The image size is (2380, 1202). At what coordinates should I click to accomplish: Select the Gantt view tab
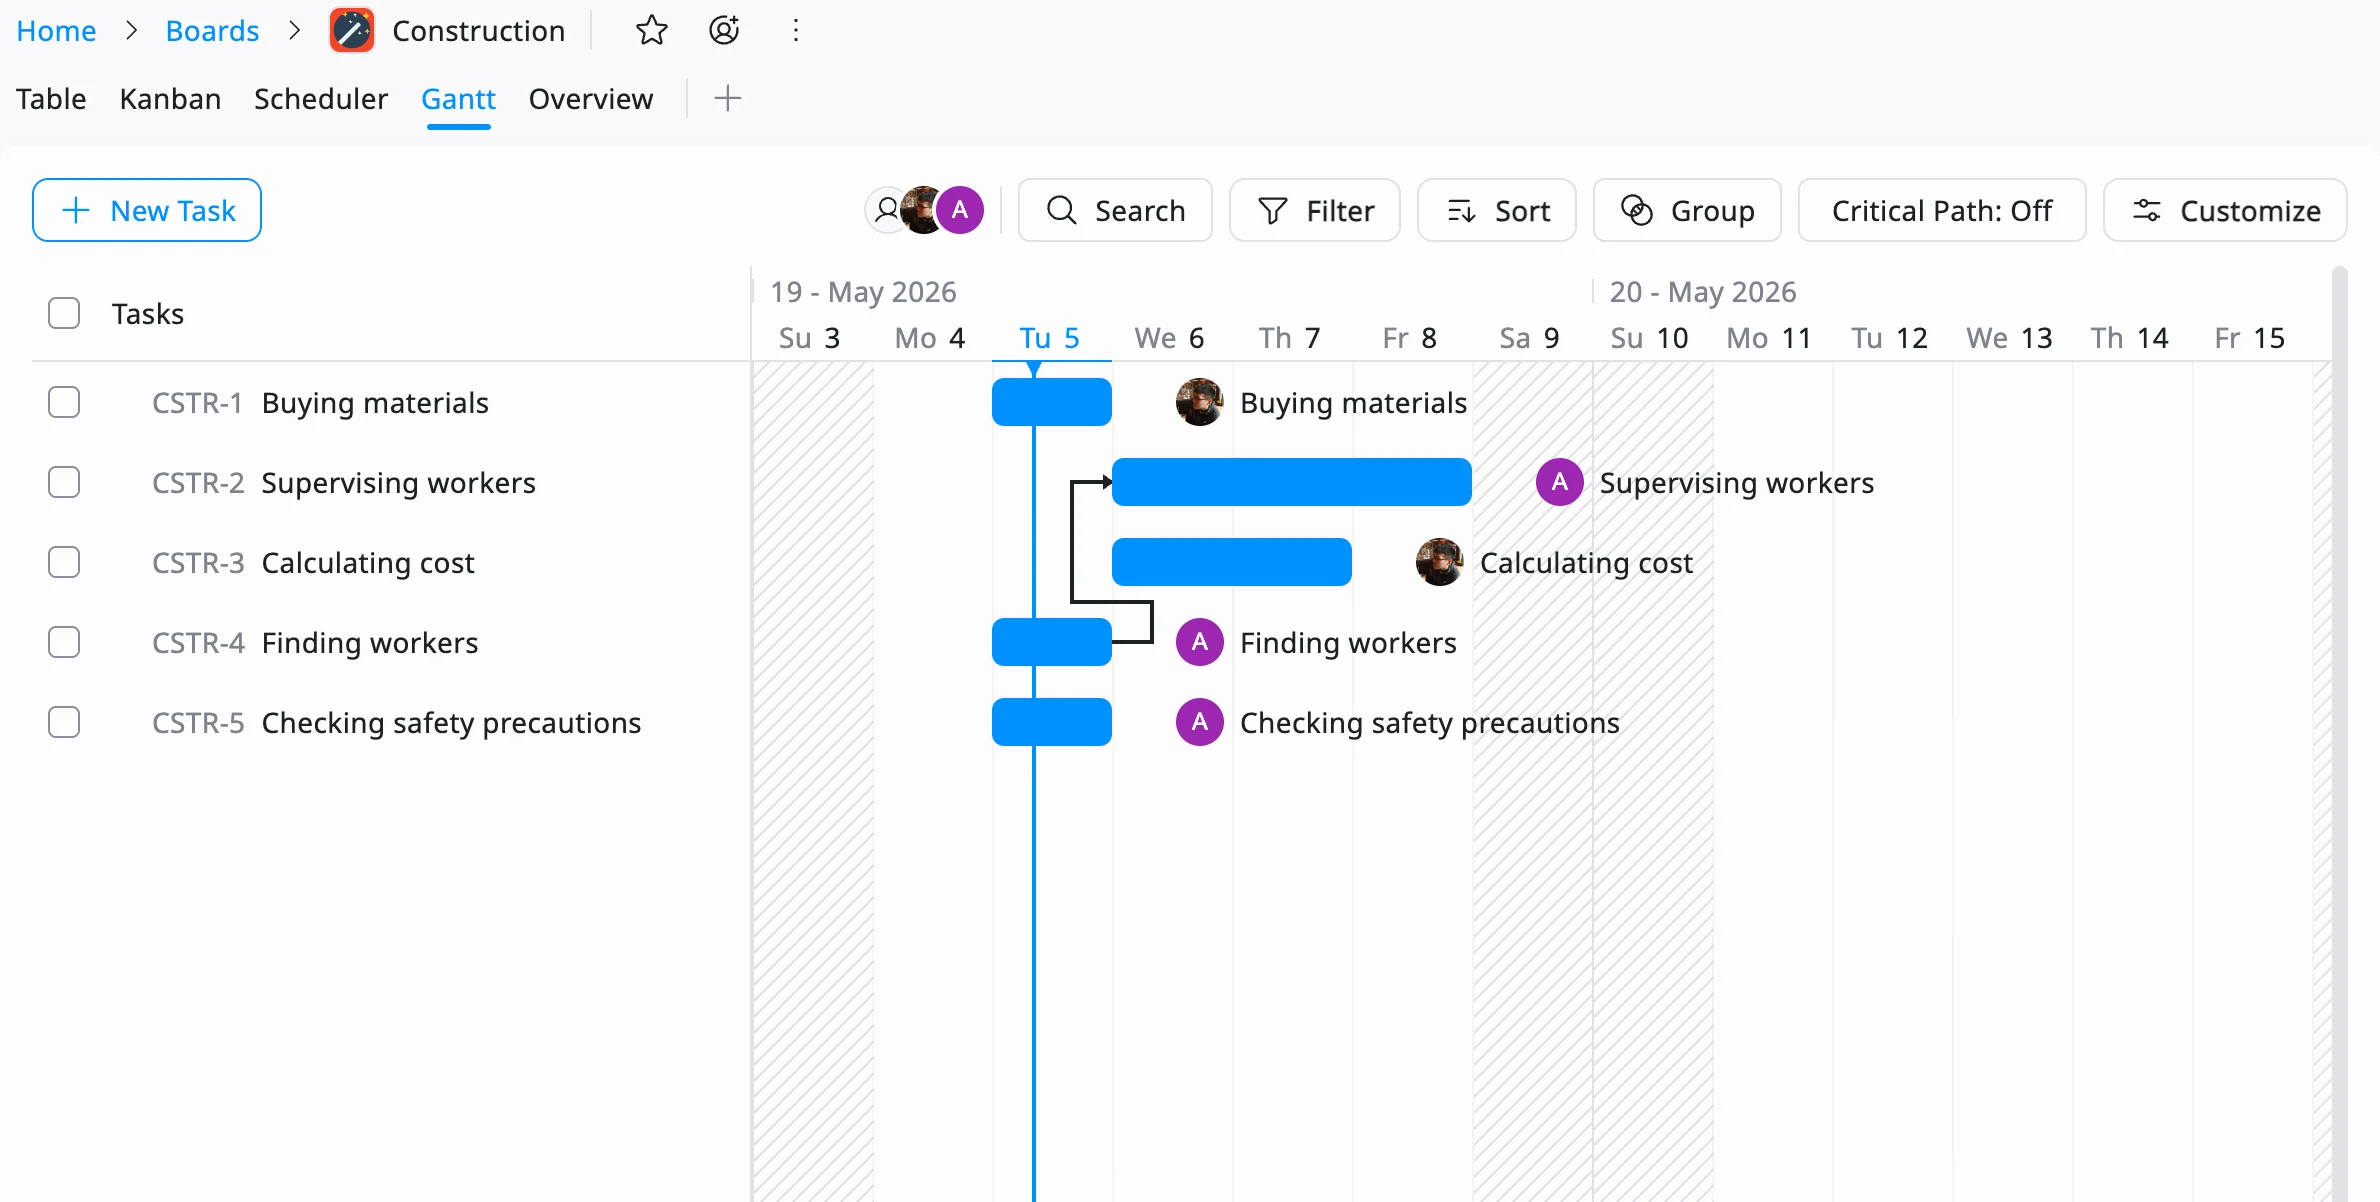458,99
